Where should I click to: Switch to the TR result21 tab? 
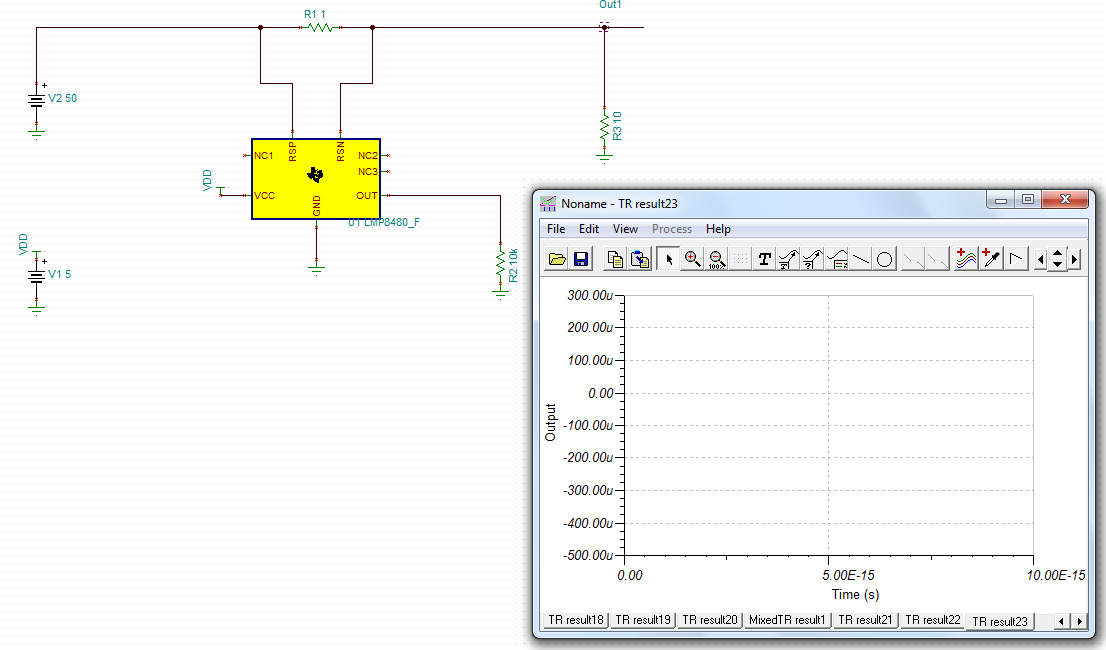click(x=865, y=620)
